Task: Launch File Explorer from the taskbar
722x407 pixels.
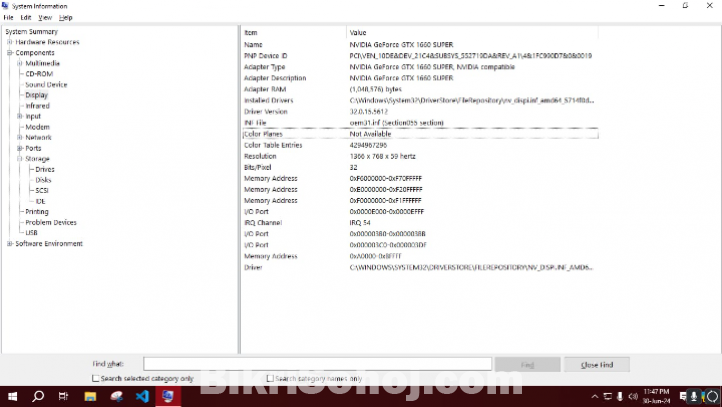Action: point(90,396)
